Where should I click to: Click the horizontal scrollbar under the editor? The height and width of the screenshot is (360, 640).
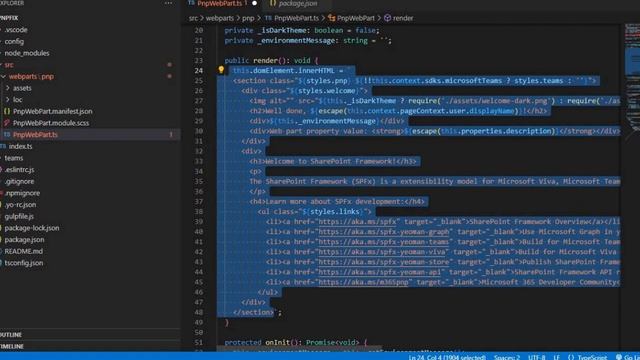299,349
